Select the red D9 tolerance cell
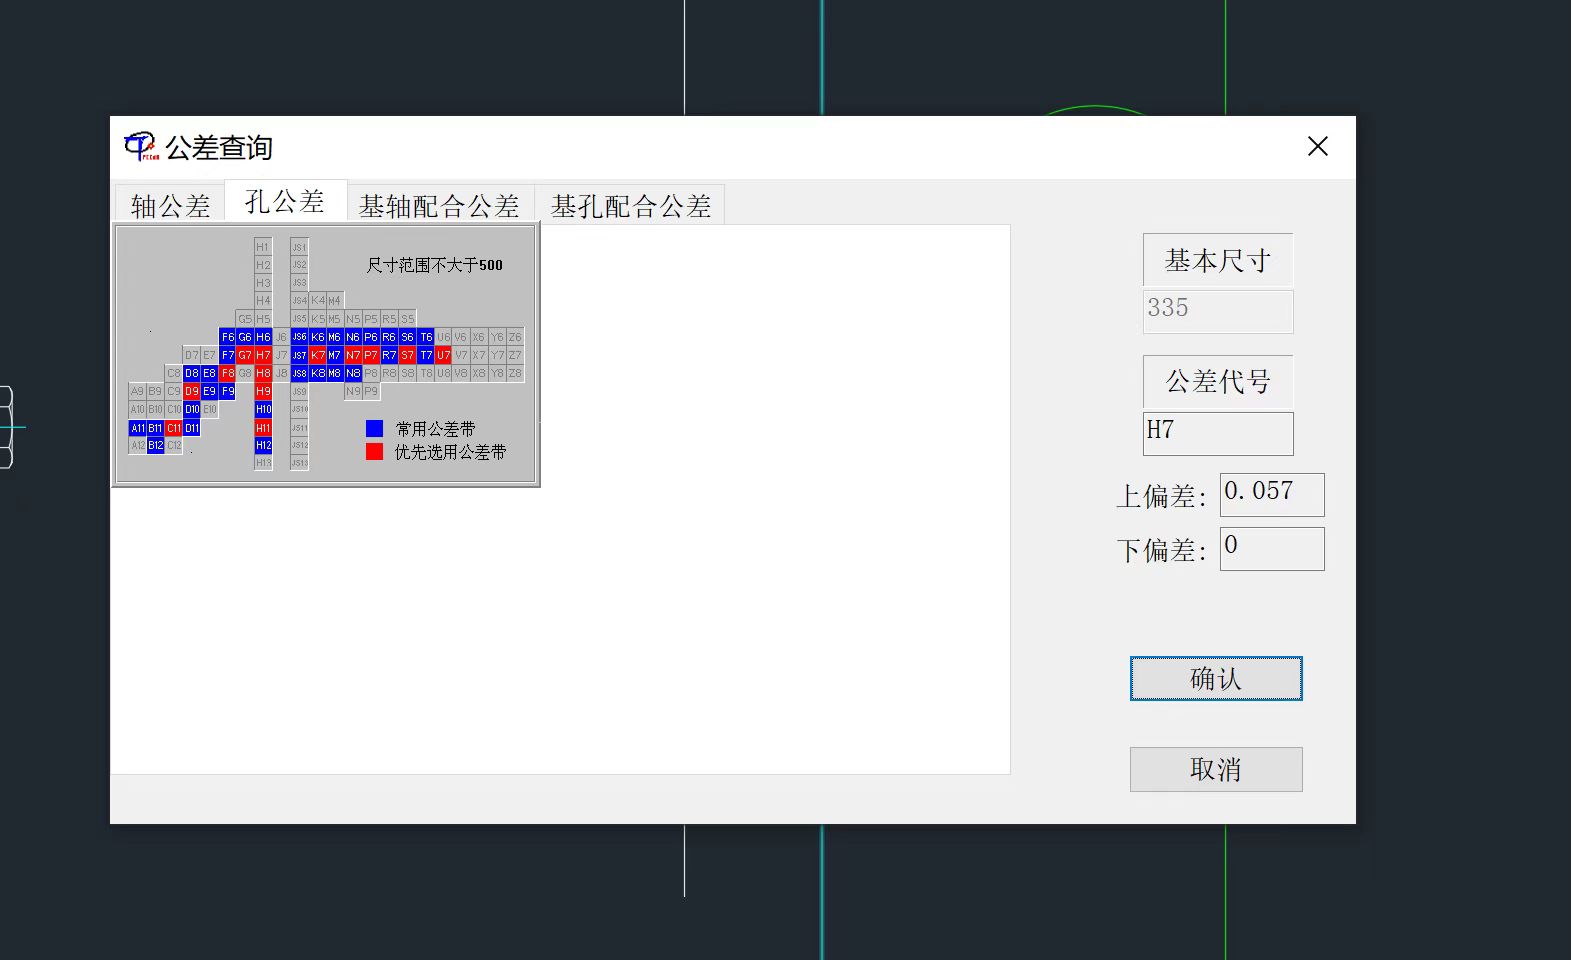The width and height of the screenshot is (1571, 960). (191, 391)
